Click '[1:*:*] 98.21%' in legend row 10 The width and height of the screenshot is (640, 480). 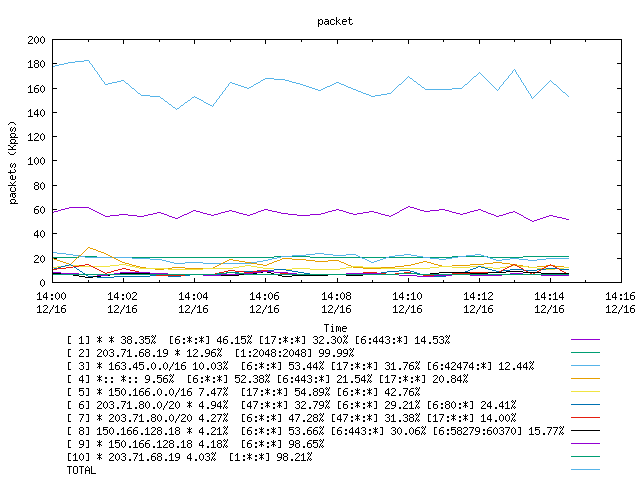click(271, 457)
